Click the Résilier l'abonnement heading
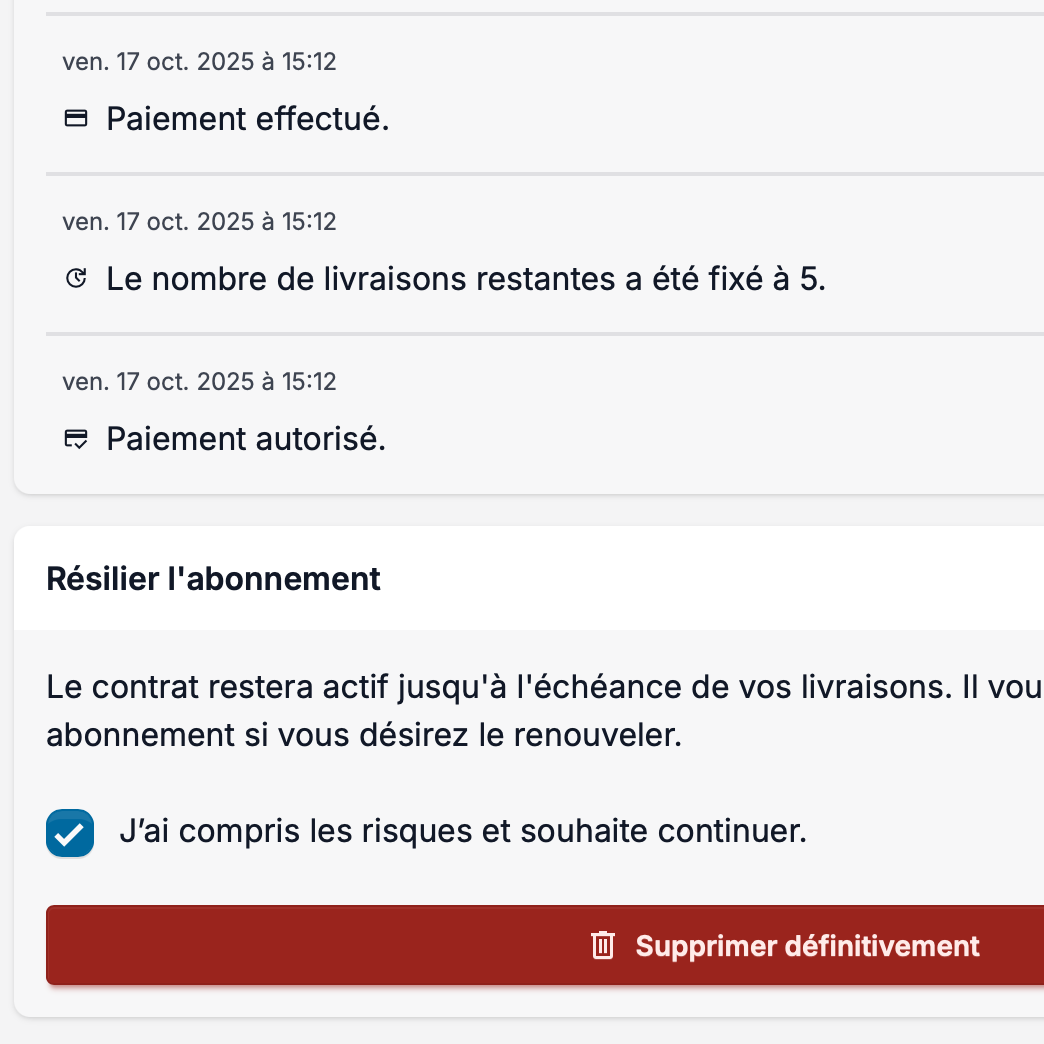The width and height of the screenshot is (1044, 1044). coord(213,579)
